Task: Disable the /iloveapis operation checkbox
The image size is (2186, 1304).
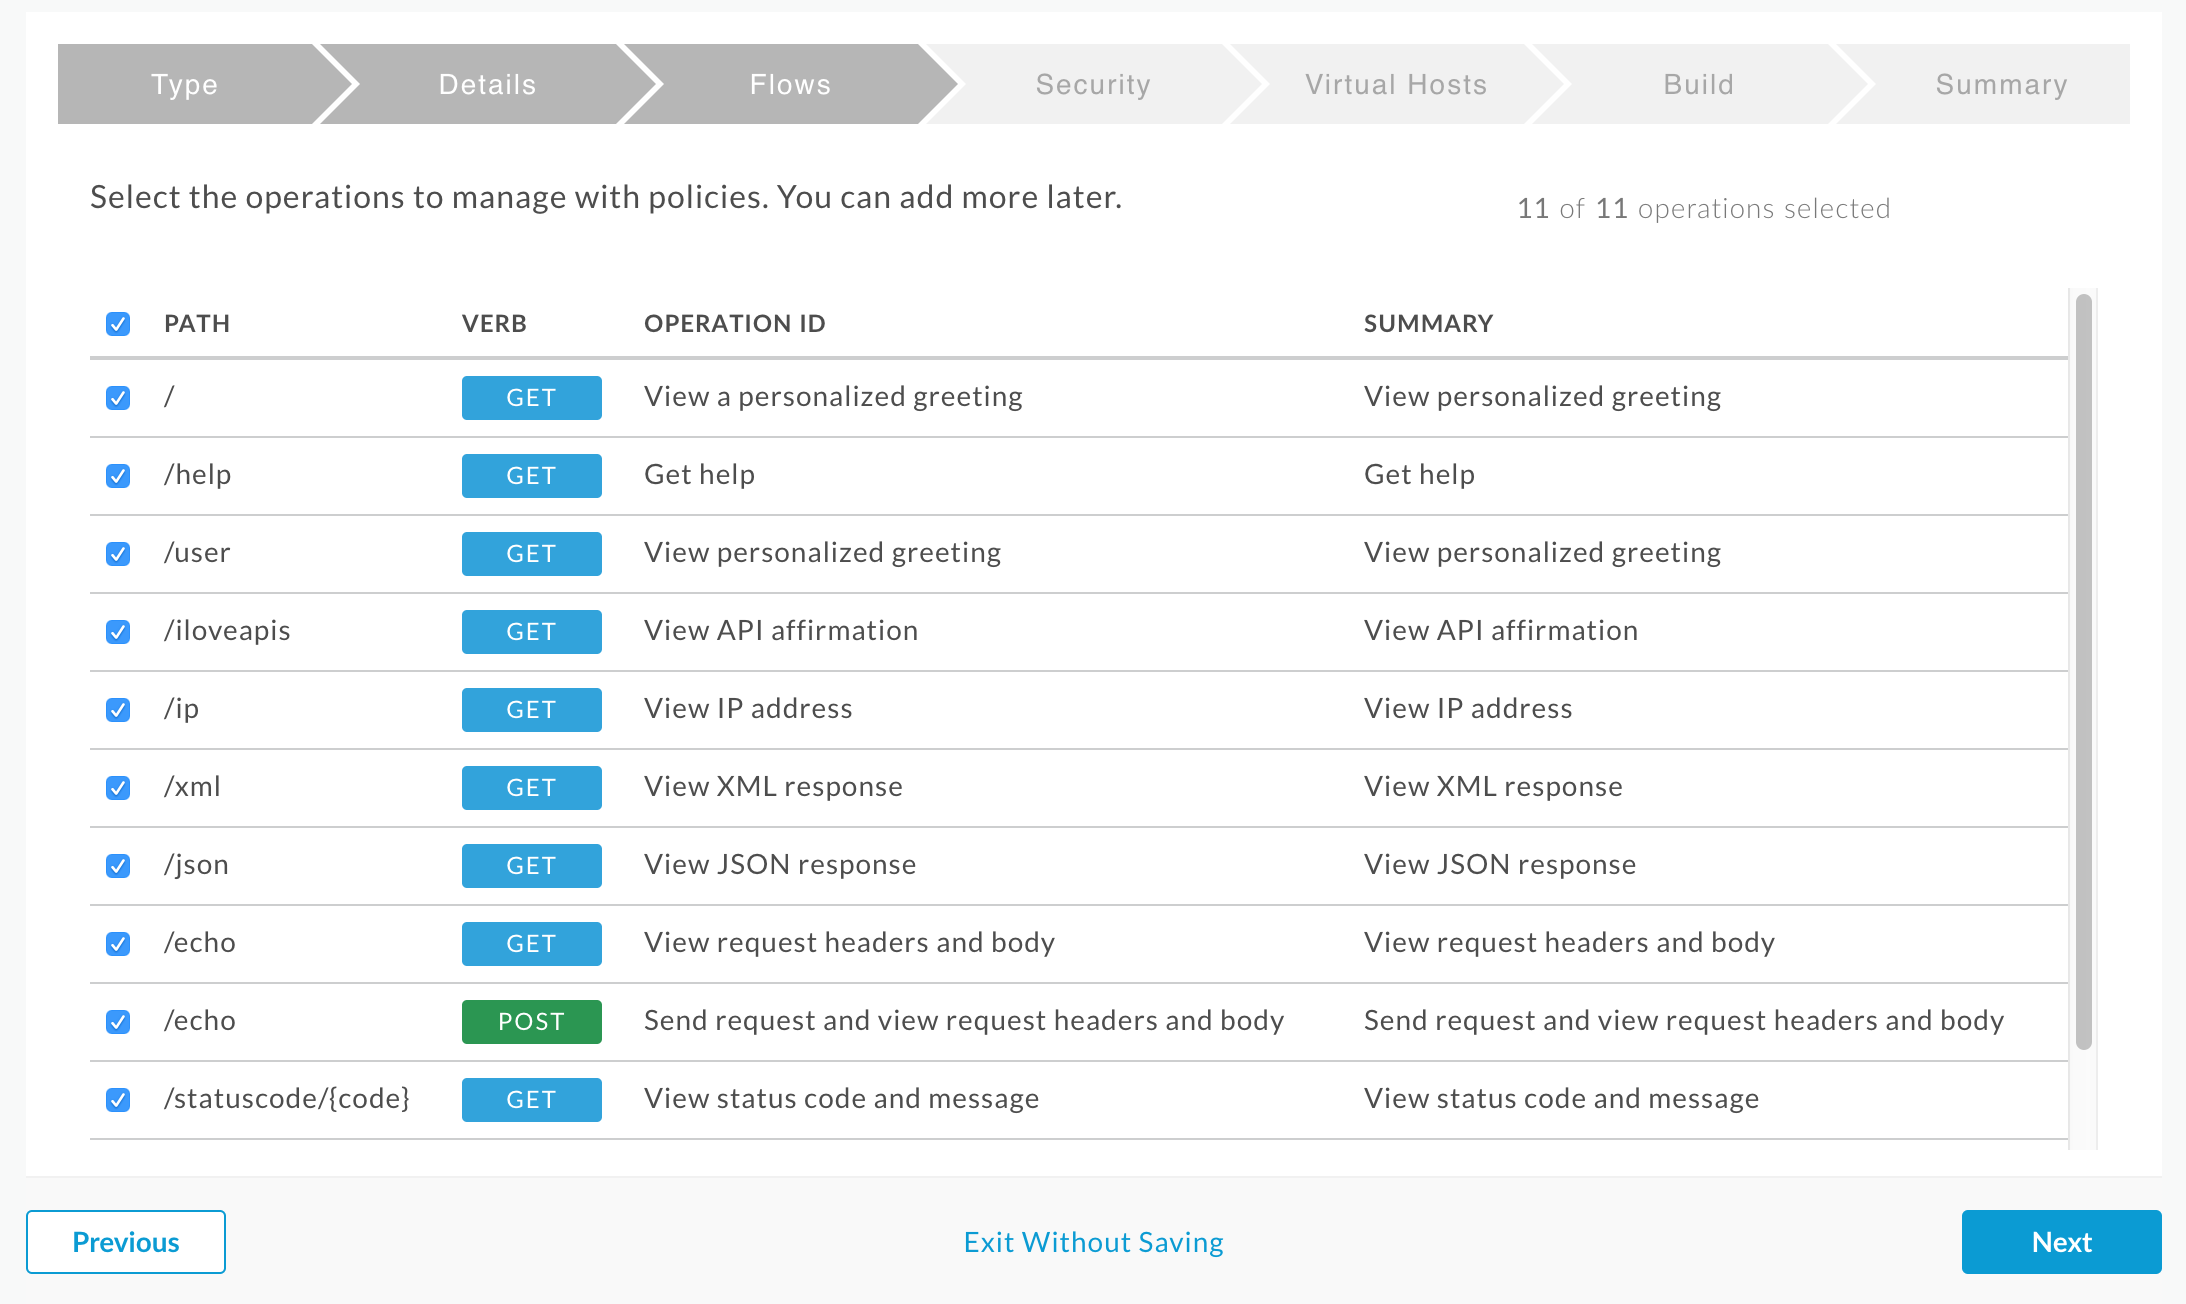Action: (x=120, y=630)
